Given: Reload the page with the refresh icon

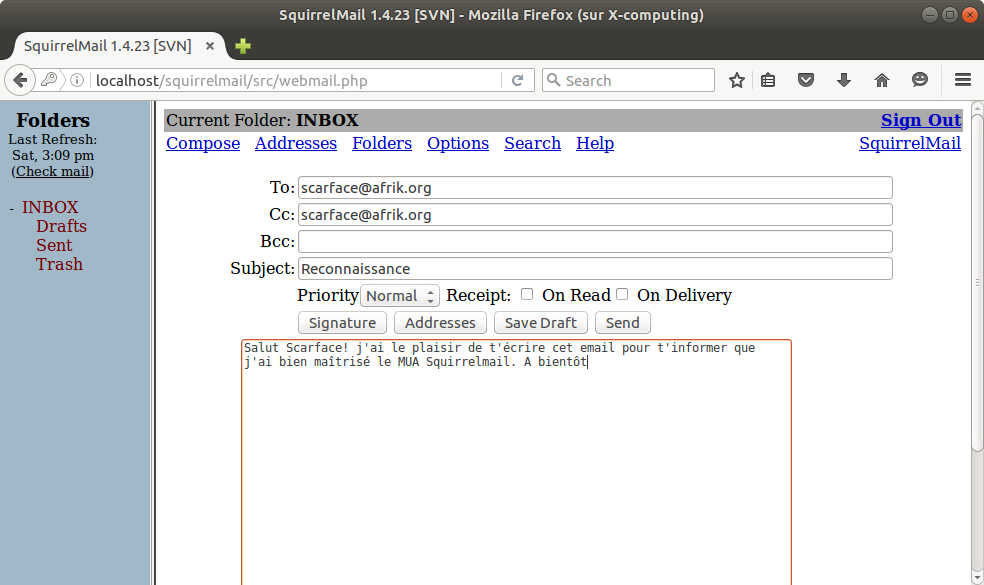Looking at the screenshot, I should click(x=518, y=80).
